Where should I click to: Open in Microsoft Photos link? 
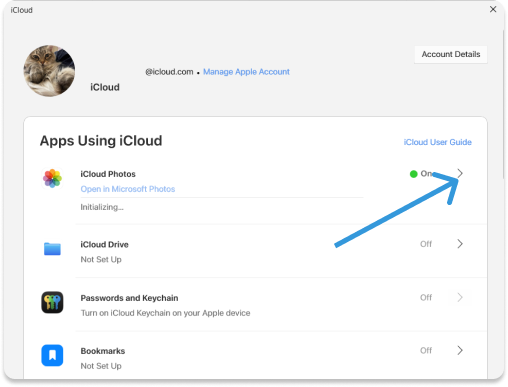(128, 189)
